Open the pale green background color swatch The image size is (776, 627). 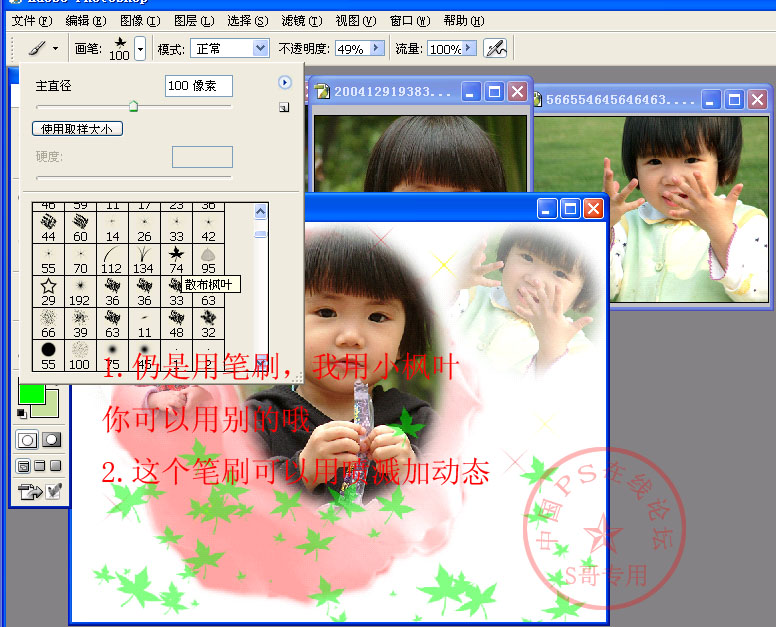coord(49,408)
